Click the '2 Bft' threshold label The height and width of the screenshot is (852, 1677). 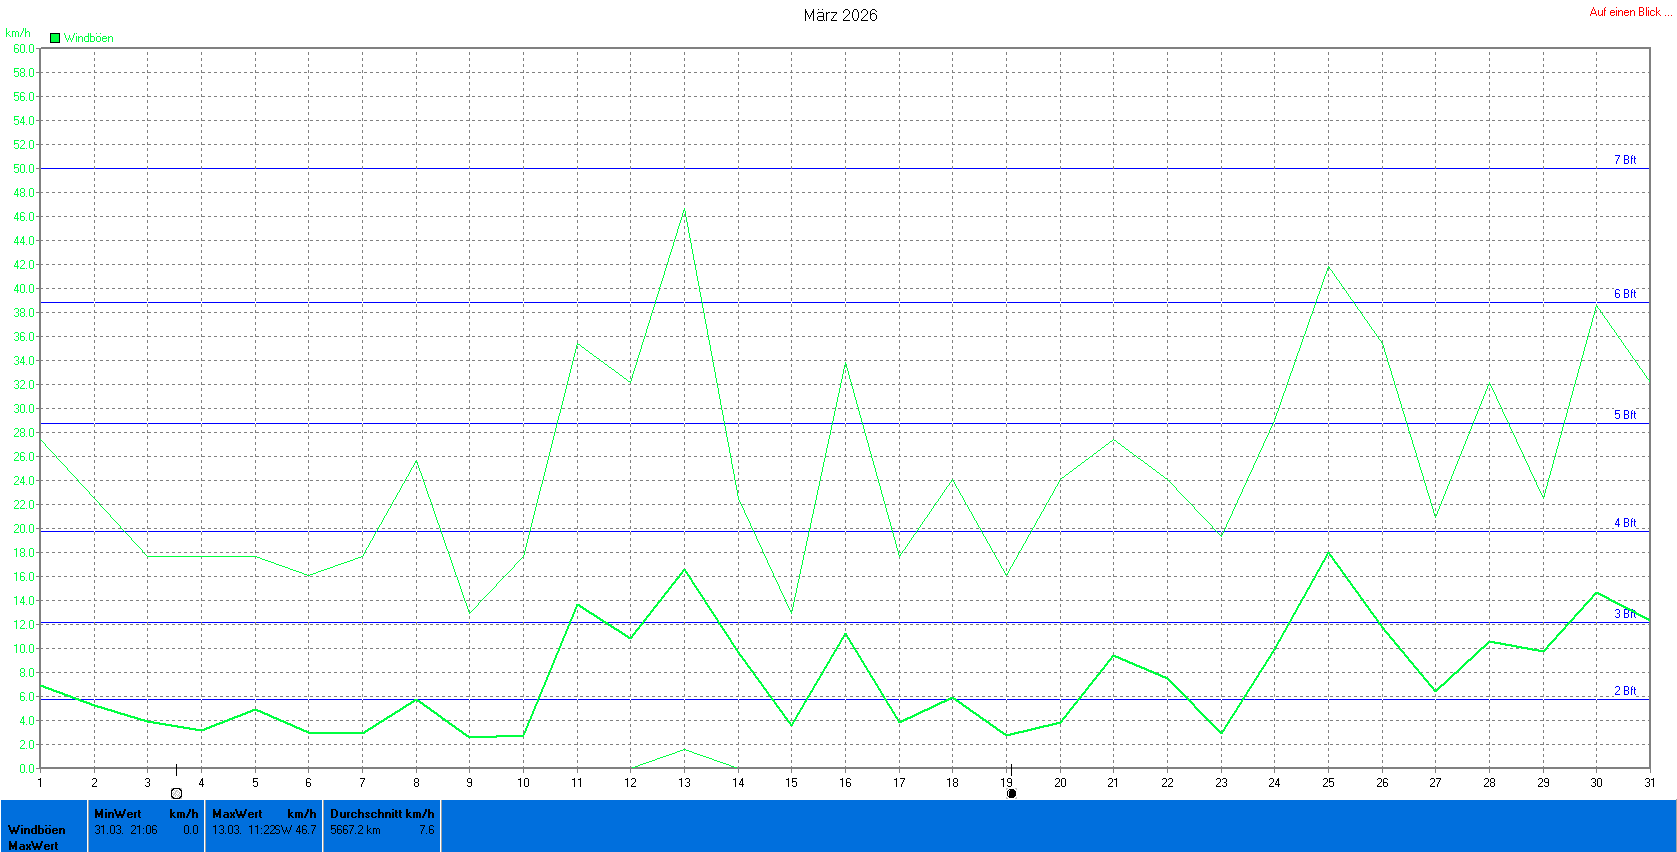pyautogui.click(x=1625, y=691)
